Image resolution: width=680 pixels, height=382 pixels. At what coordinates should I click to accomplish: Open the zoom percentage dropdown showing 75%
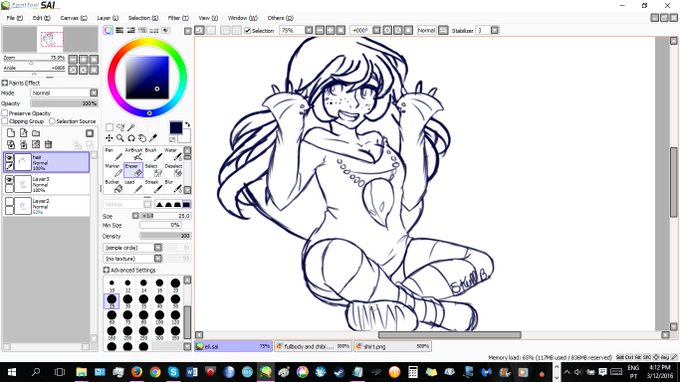click(x=309, y=30)
